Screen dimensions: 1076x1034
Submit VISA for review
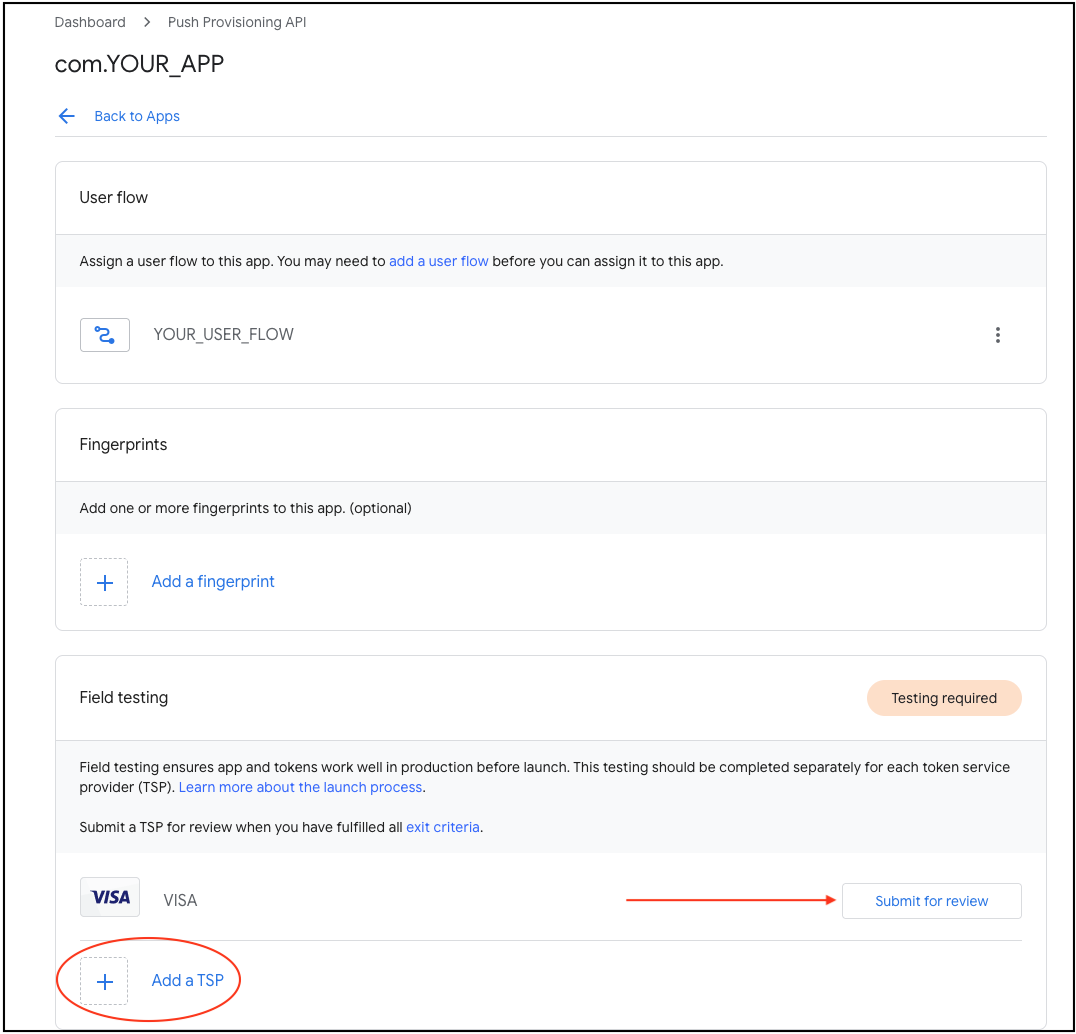931,901
